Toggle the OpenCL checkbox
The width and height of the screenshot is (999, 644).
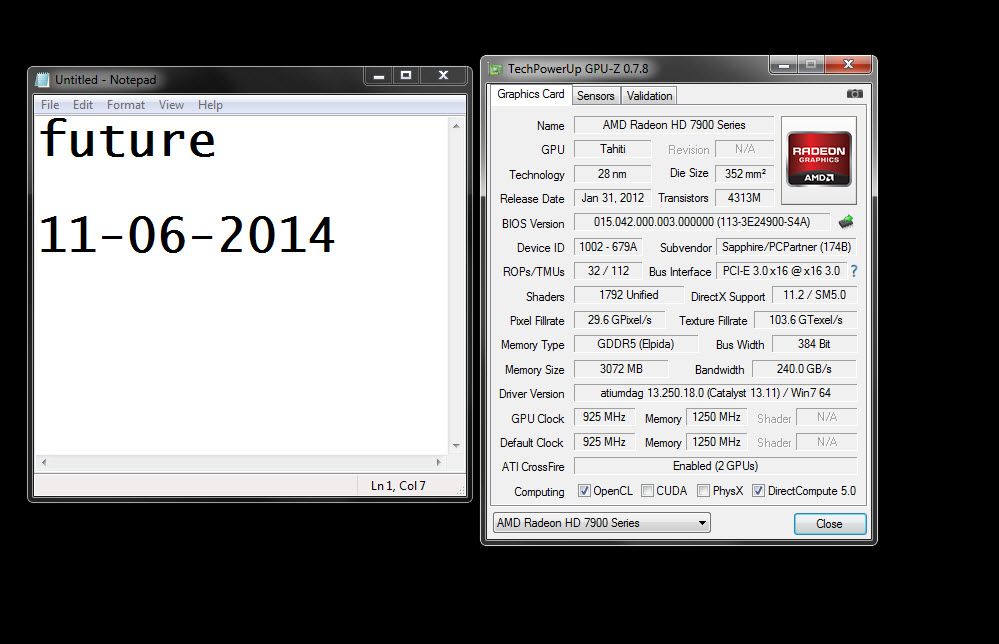point(584,490)
